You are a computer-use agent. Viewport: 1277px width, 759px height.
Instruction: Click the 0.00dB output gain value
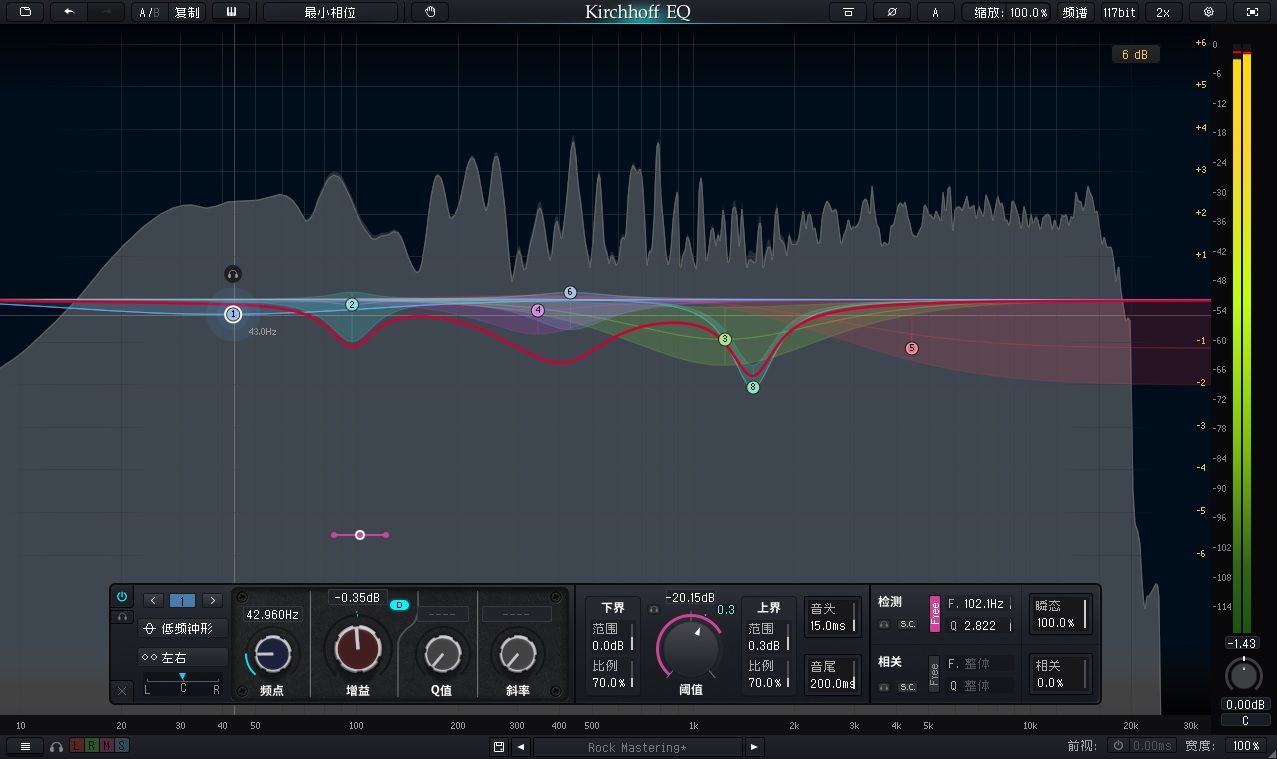[1245, 704]
